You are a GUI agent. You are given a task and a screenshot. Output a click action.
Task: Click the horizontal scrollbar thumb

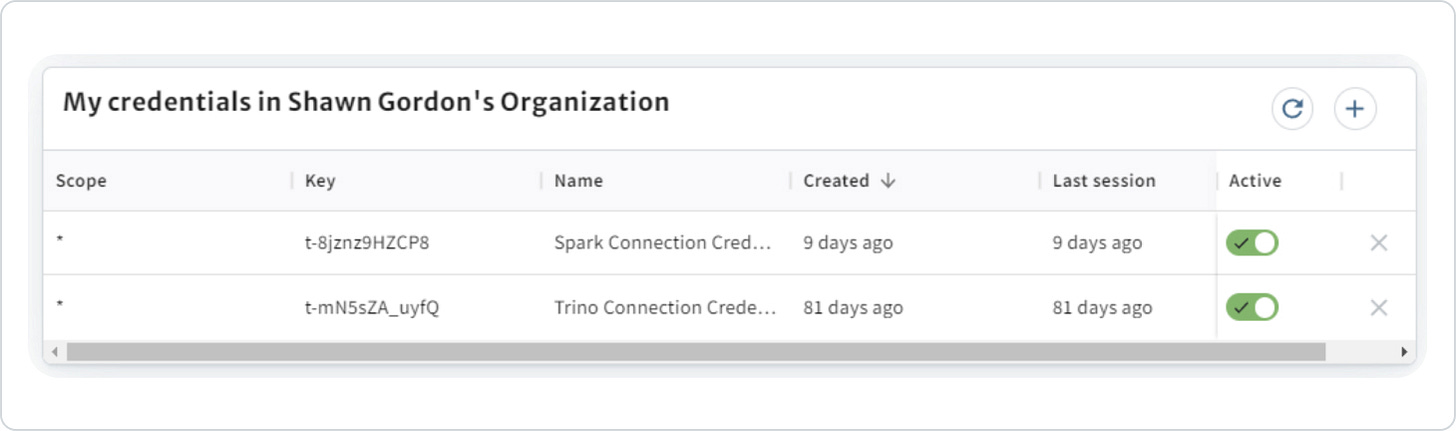[695, 352]
